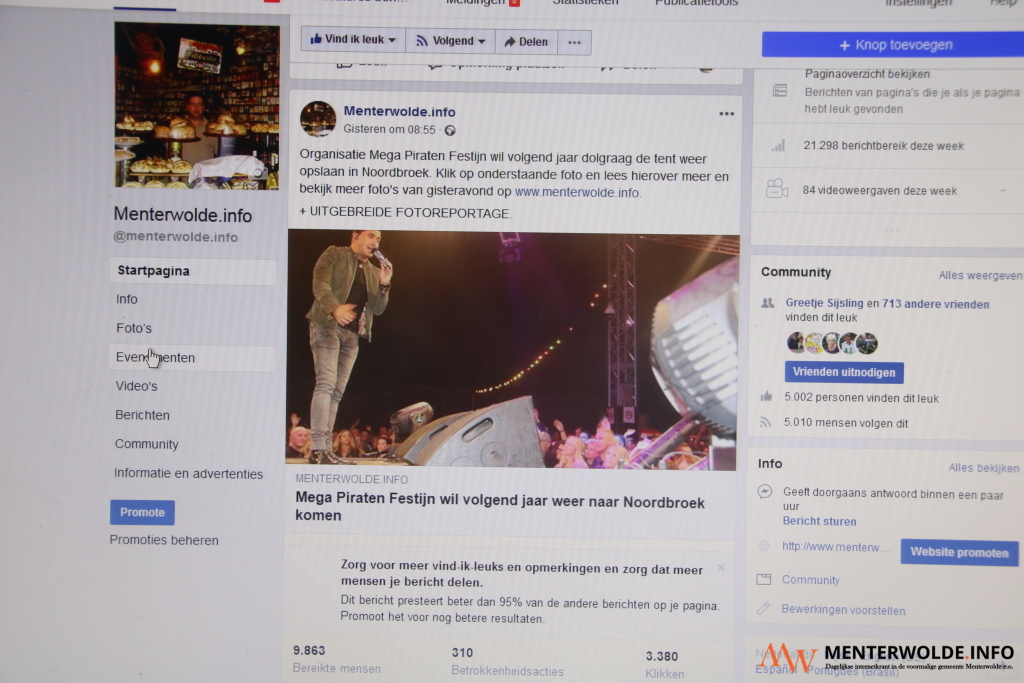Select Startpagina in the sidebar
Image resolution: width=1024 pixels, height=683 pixels.
coord(193,271)
